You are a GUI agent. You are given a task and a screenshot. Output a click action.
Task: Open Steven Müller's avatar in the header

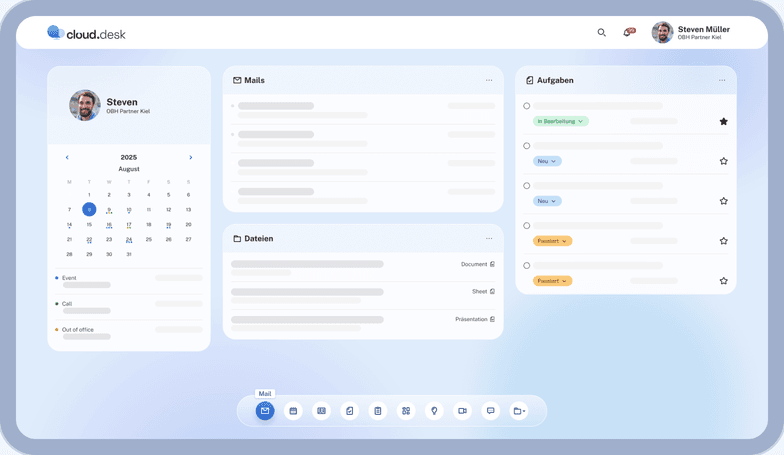coord(662,32)
